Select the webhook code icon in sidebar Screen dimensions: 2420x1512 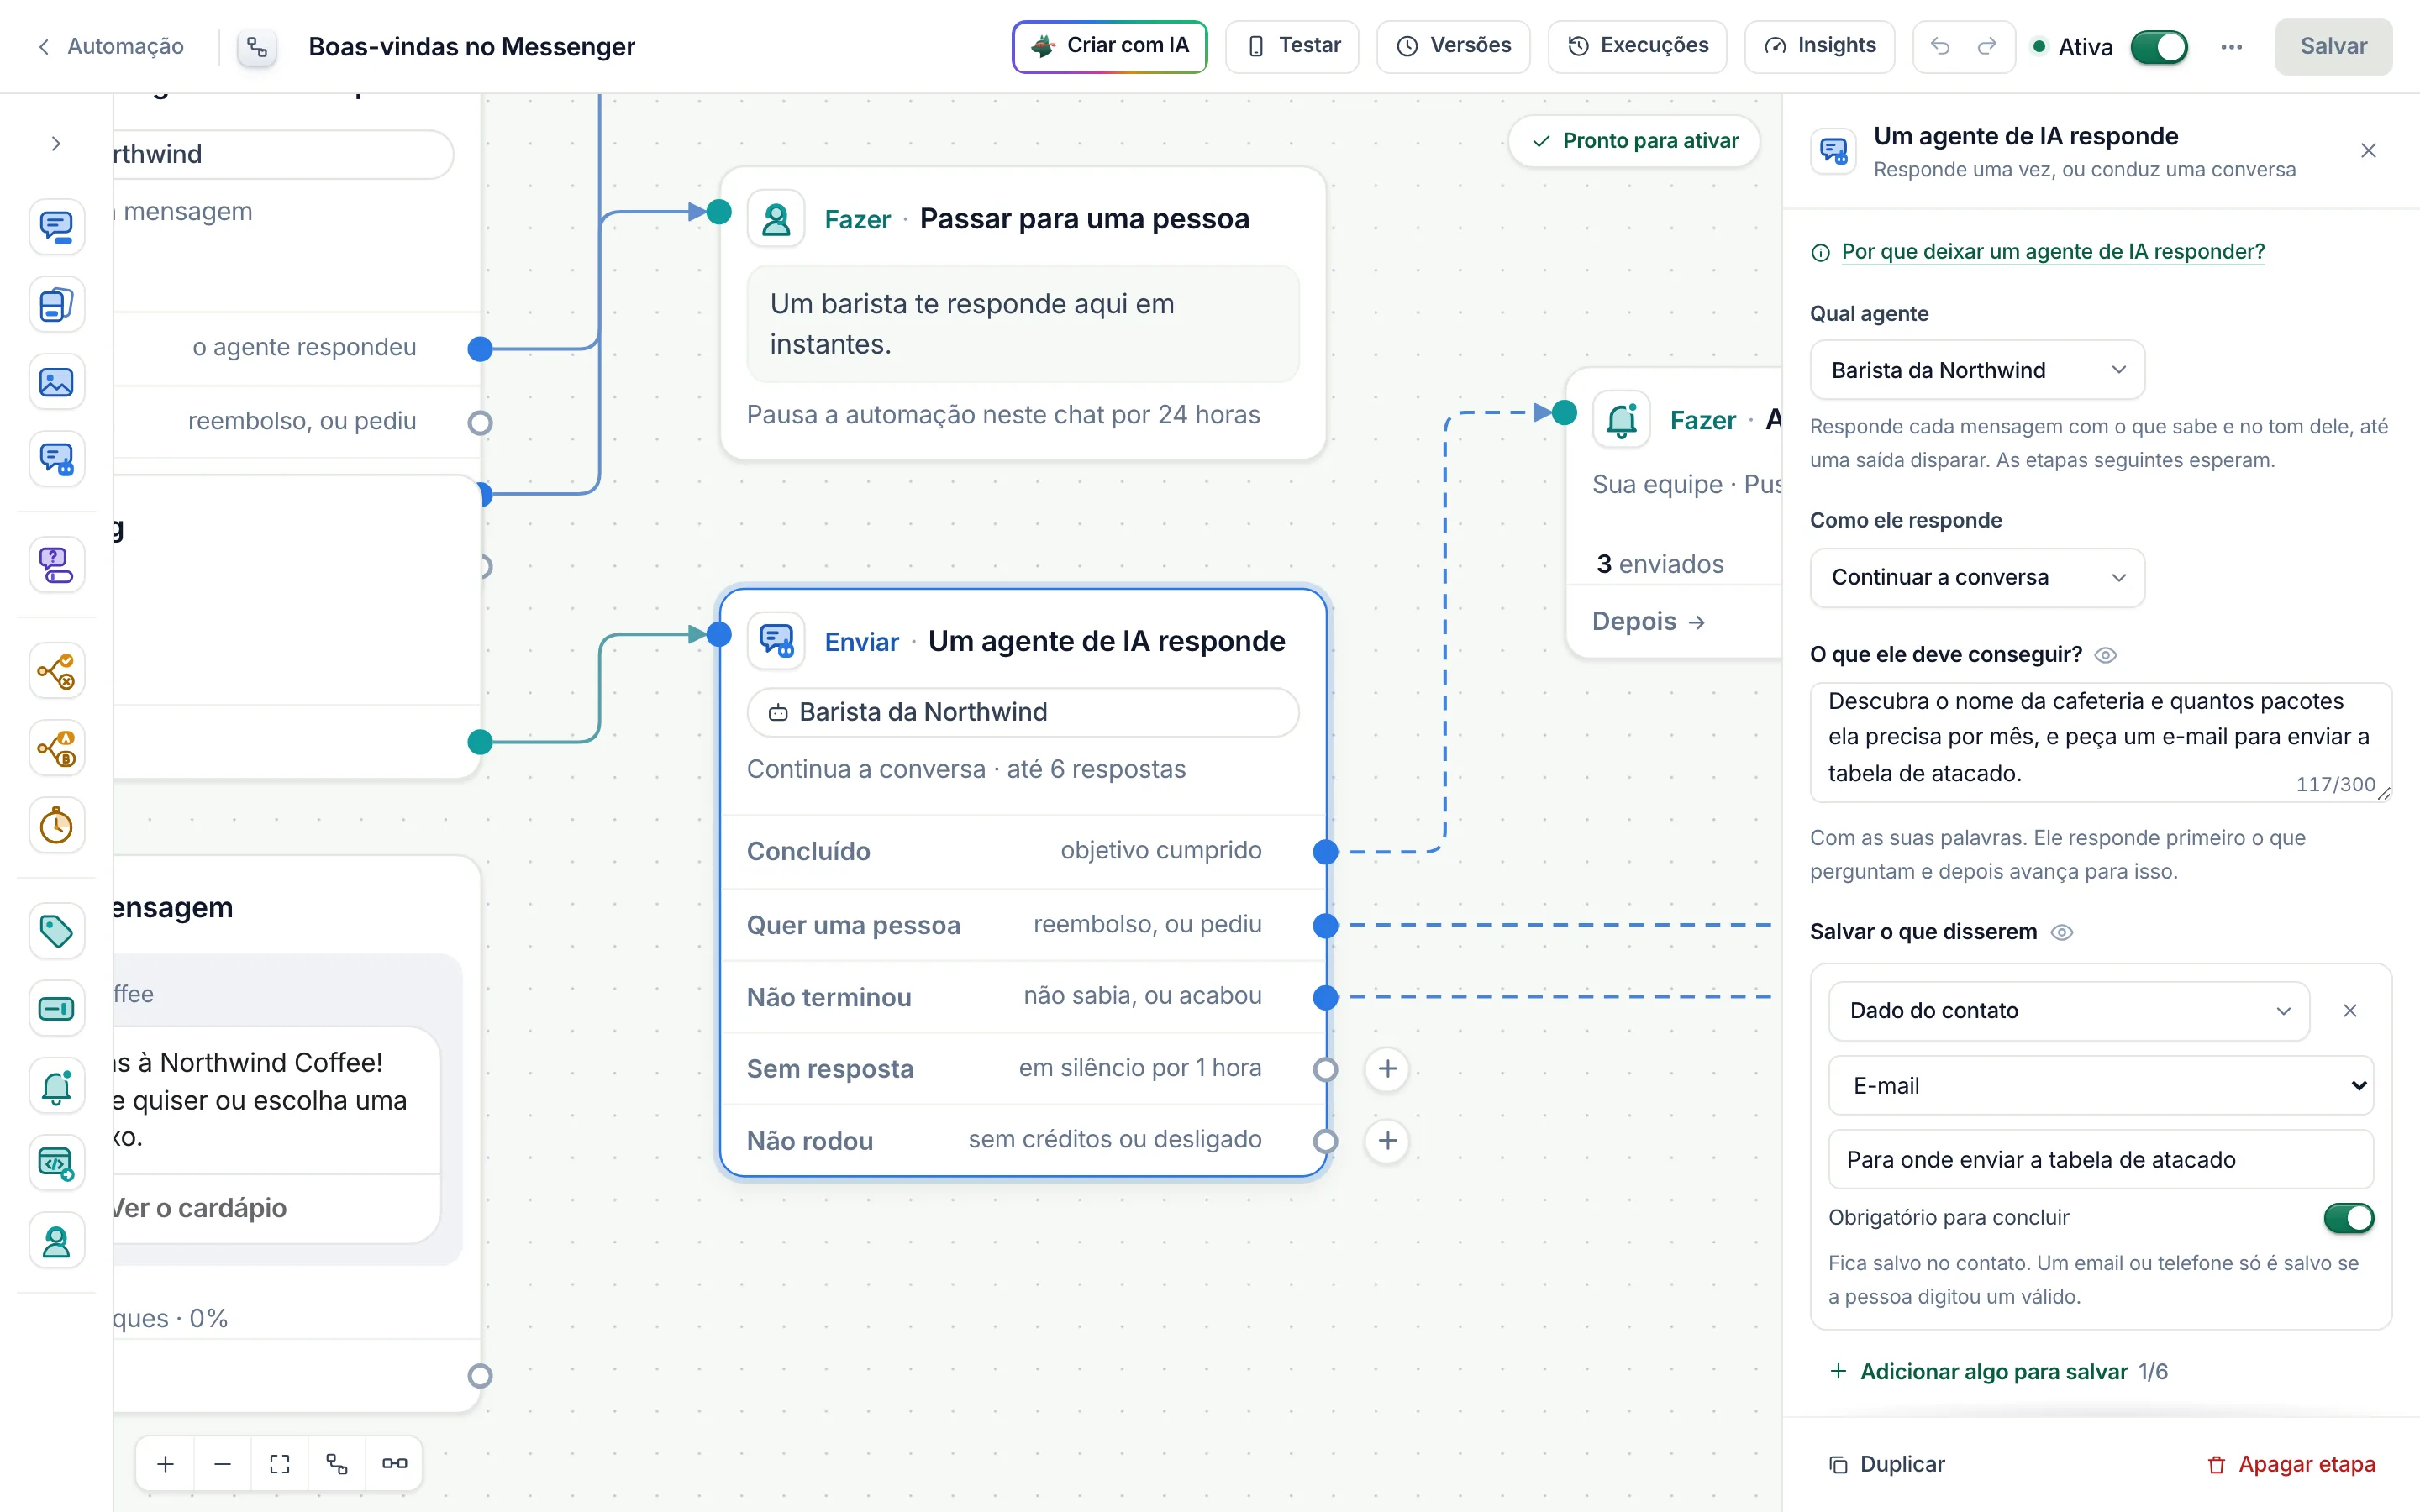pyautogui.click(x=56, y=1163)
